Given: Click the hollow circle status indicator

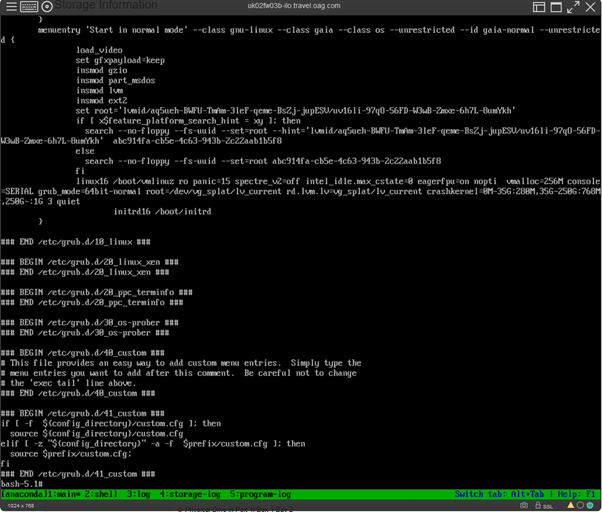Looking at the screenshot, I should 581,505.
